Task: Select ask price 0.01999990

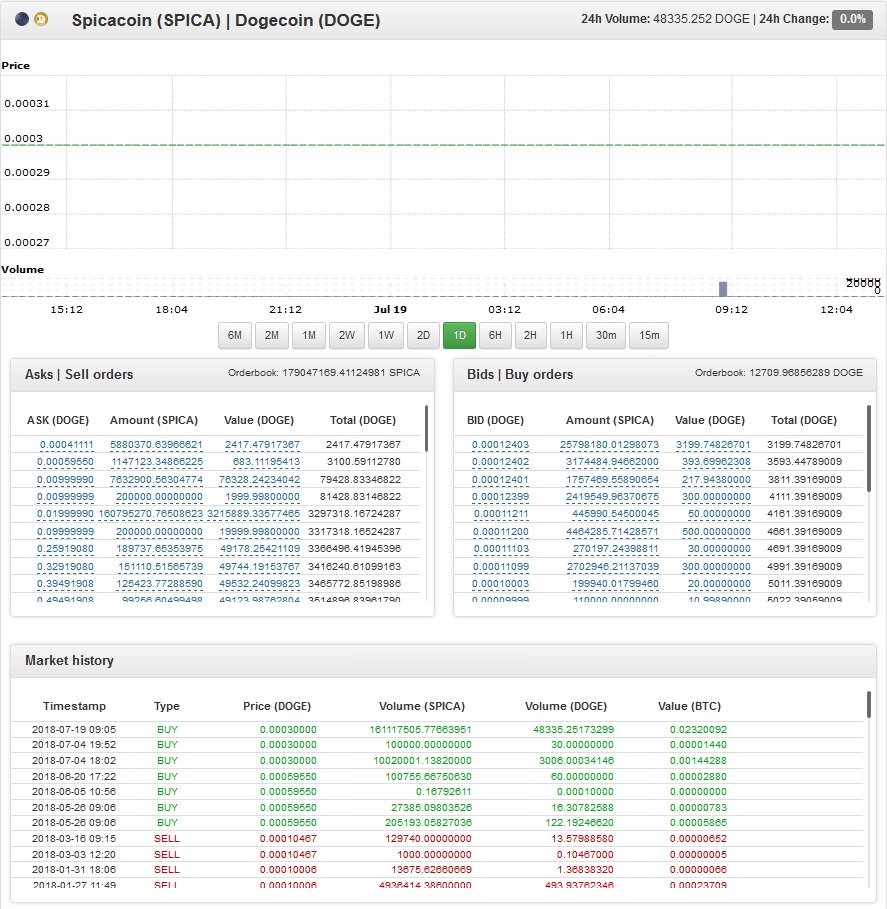Action: pos(66,514)
